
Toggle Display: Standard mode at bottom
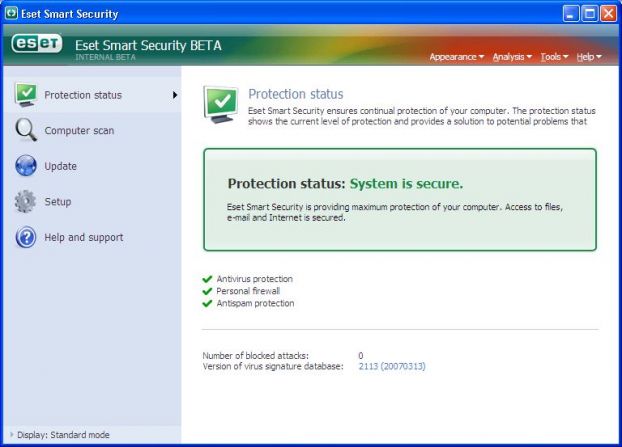pyautogui.click(x=62, y=434)
